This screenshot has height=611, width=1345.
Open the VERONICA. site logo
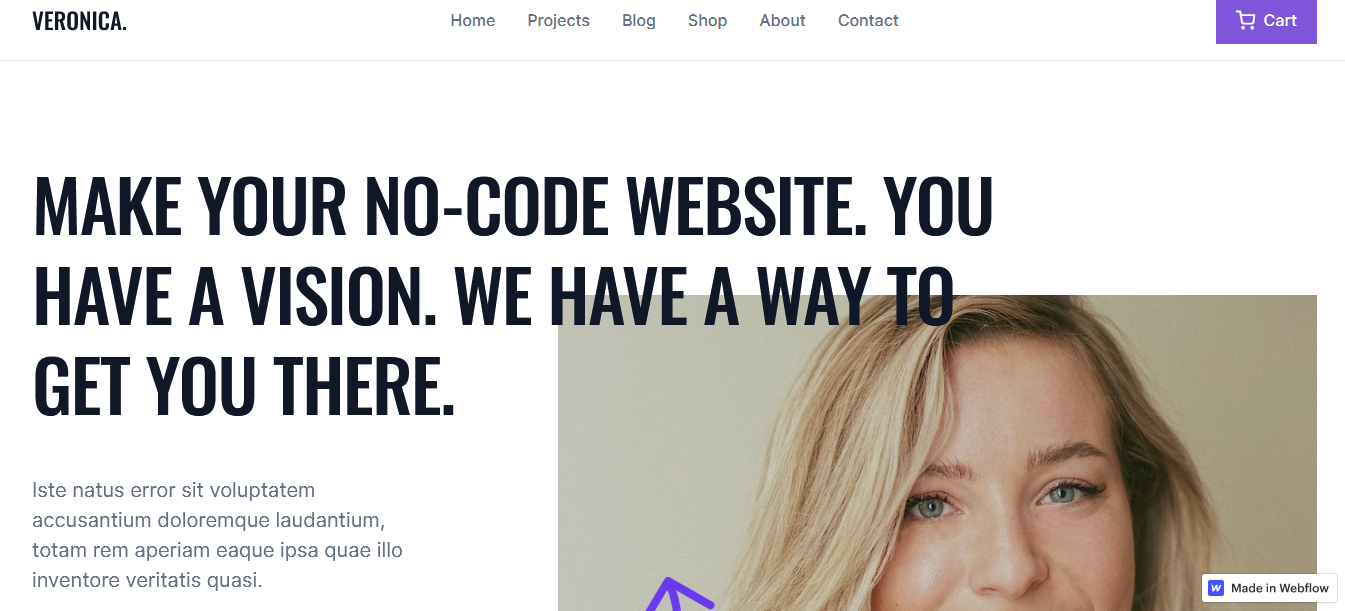(80, 21)
